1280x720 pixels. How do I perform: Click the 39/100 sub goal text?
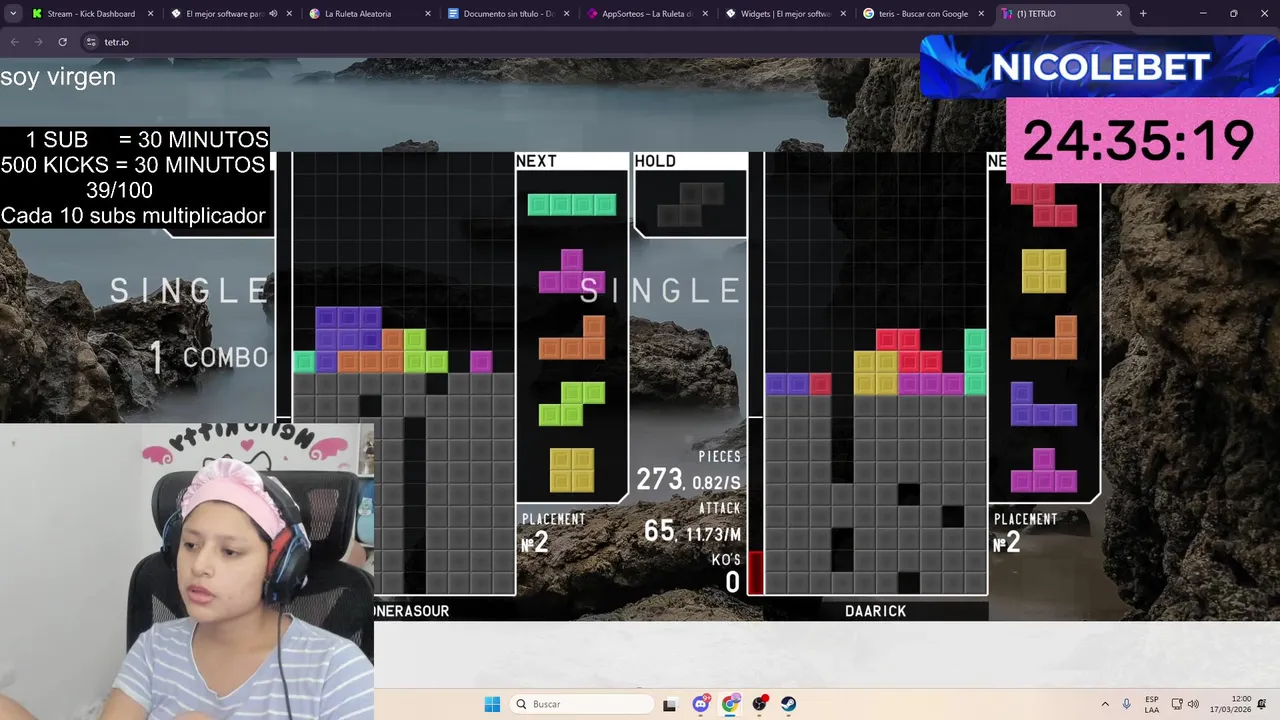click(x=119, y=190)
